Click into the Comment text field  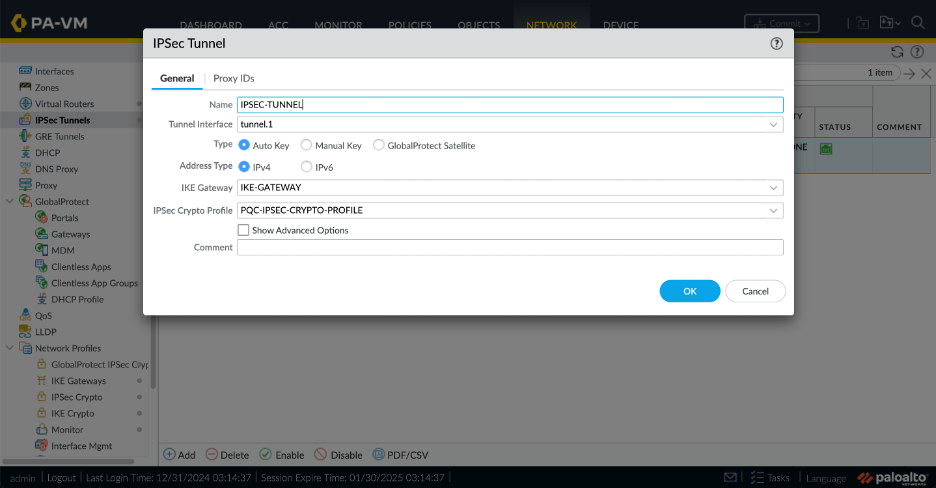click(x=510, y=248)
